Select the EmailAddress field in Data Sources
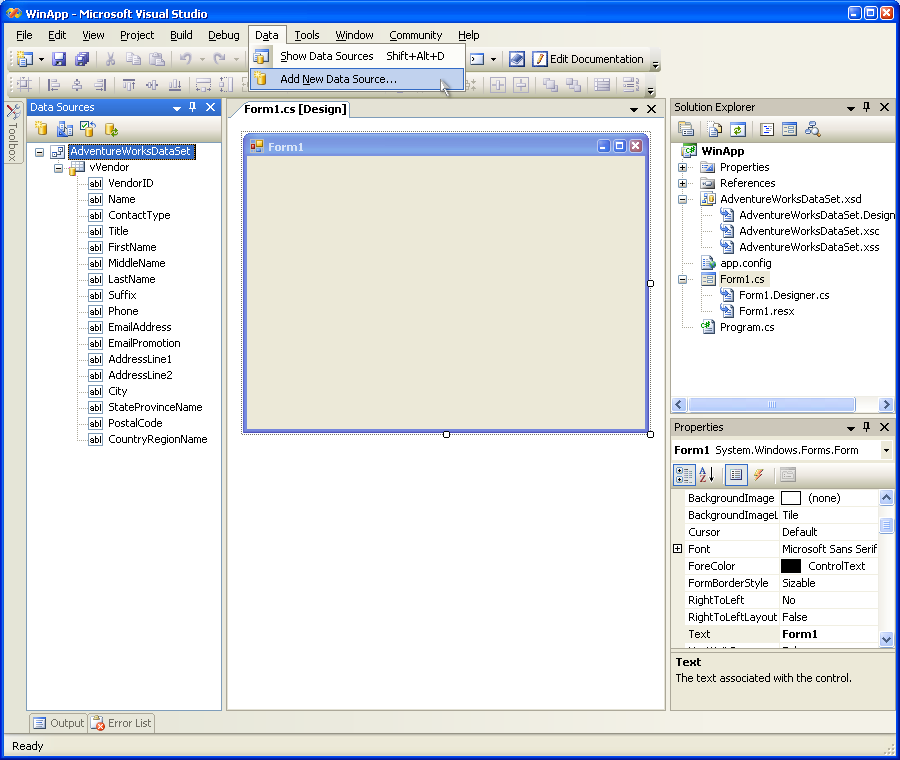Screen dimensions: 900x760 140,327
